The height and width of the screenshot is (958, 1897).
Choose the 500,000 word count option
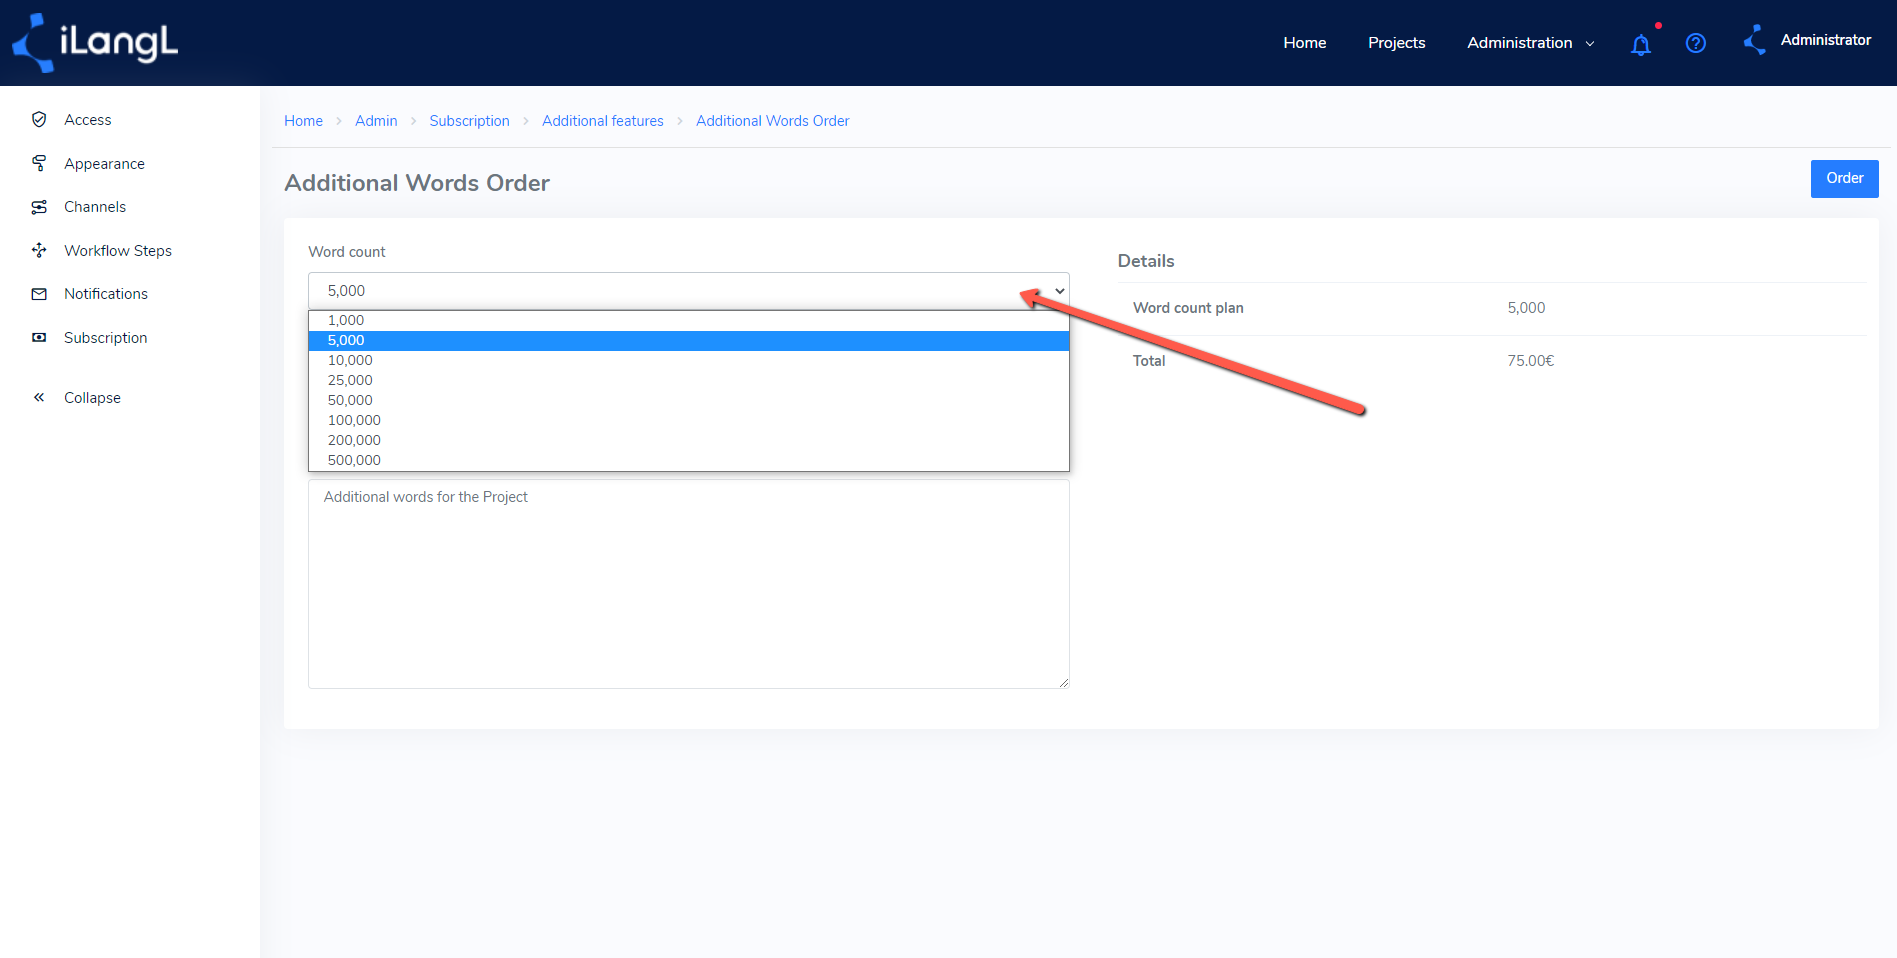[689, 460]
